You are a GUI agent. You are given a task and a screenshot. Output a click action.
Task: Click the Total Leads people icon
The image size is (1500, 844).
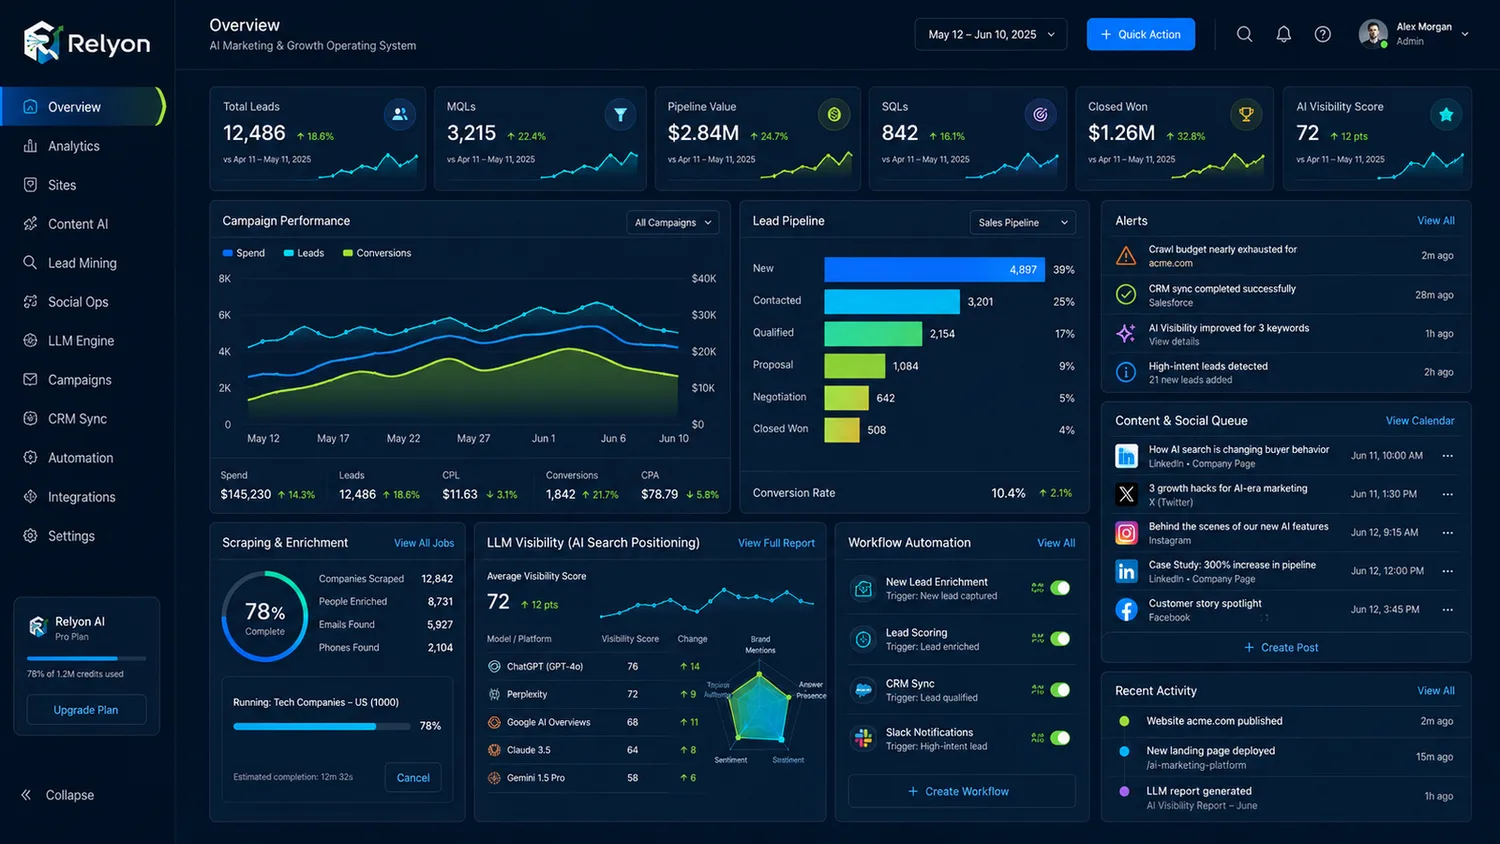coord(400,114)
